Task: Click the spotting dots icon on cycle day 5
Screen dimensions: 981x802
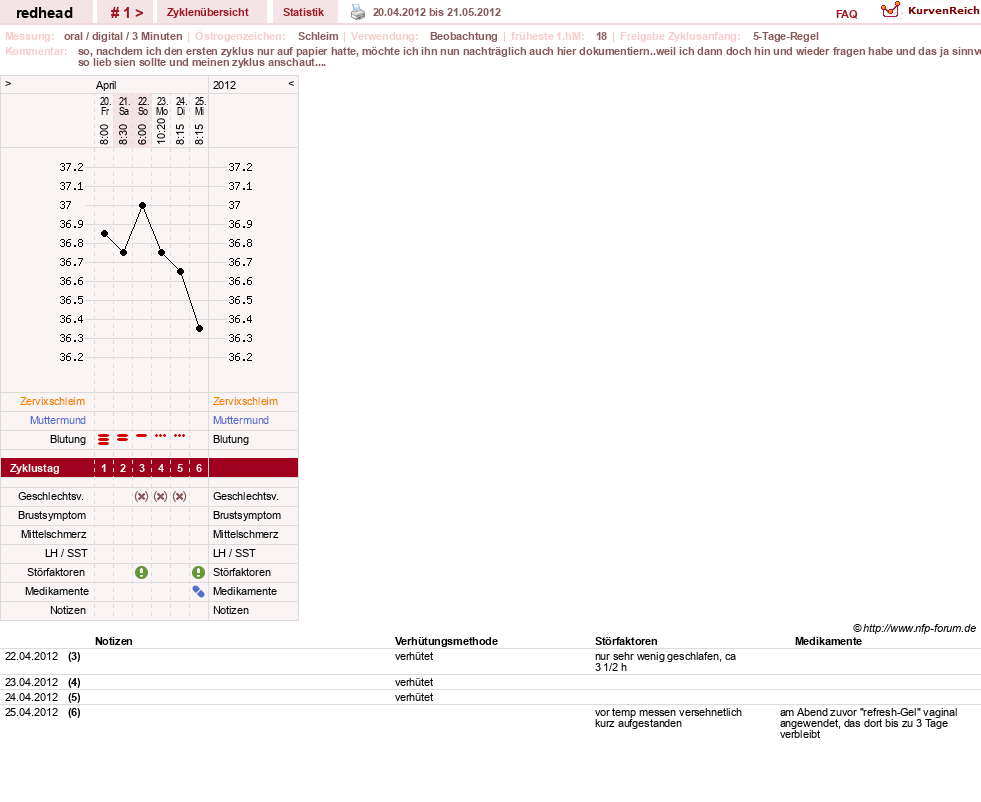Action: click(180, 435)
